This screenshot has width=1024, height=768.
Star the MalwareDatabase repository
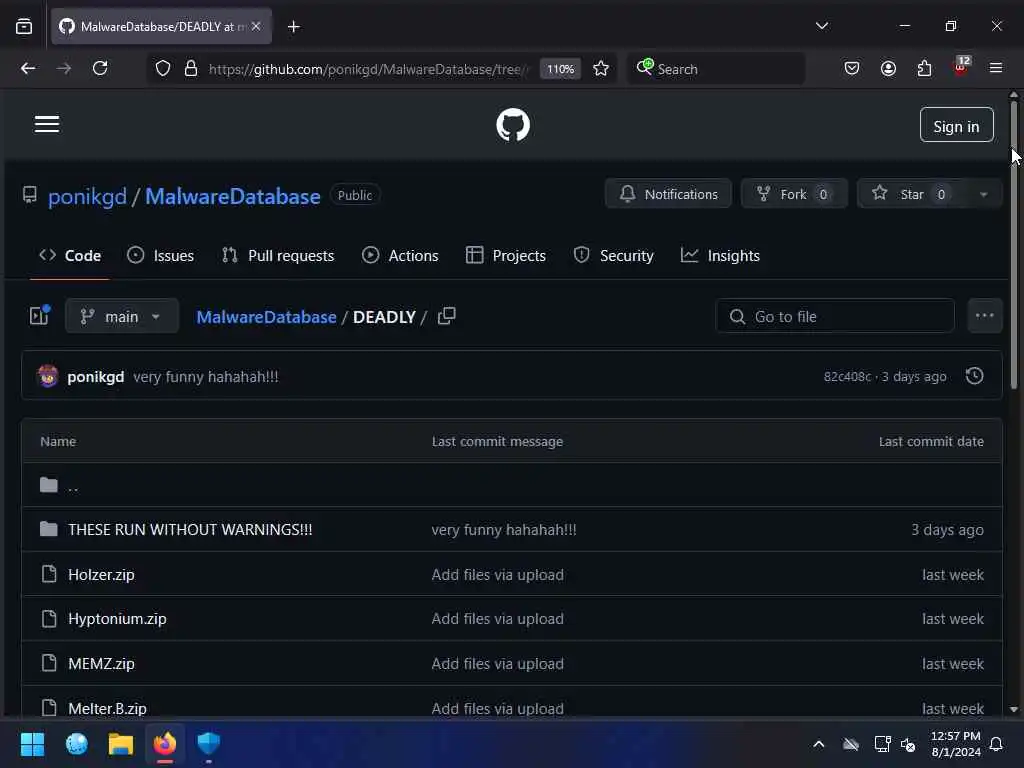912,194
